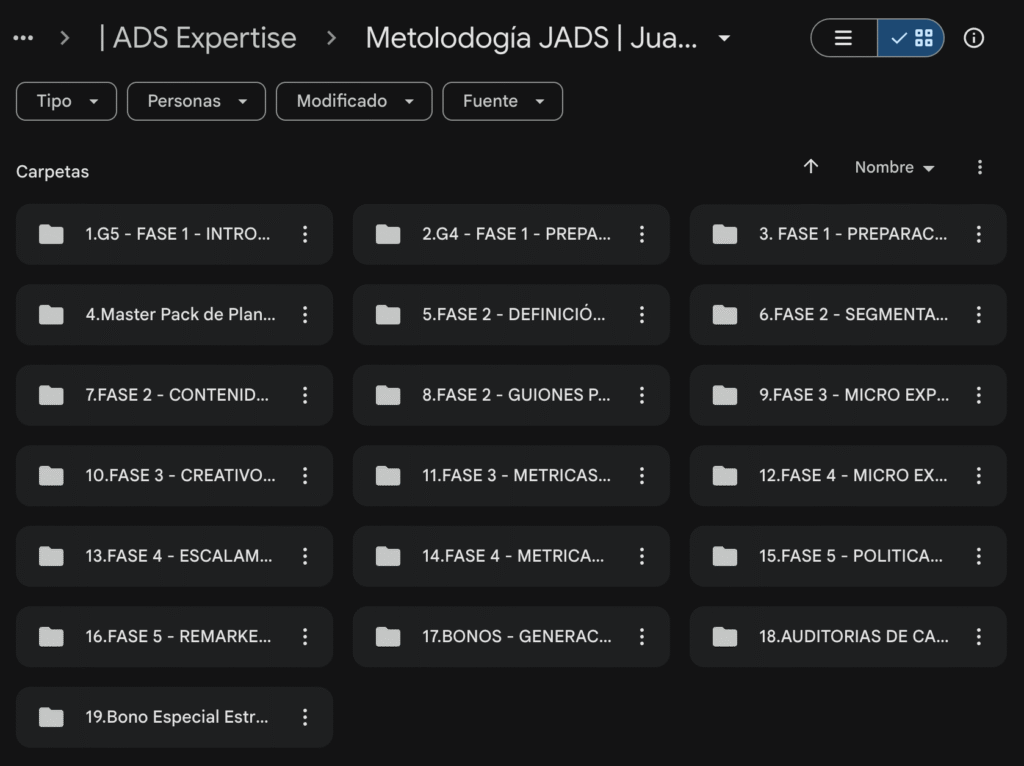Open the info details panel

(973, 38)
